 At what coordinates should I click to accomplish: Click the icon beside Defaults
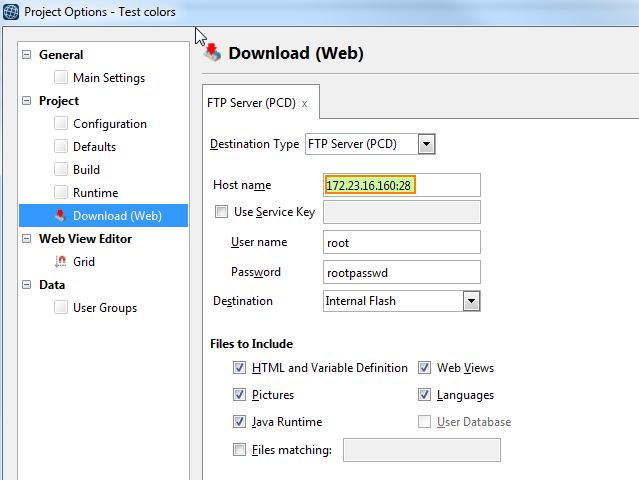coord(61,146)
